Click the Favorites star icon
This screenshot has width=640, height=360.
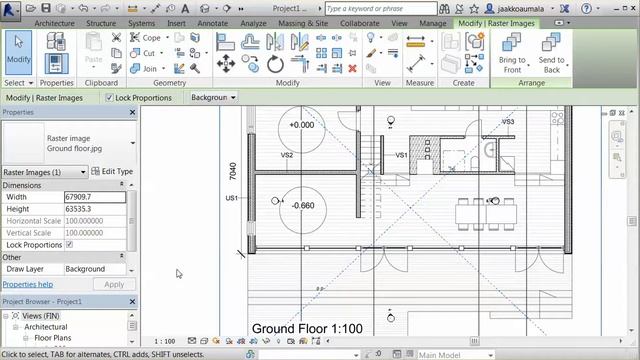coord(474,9)
